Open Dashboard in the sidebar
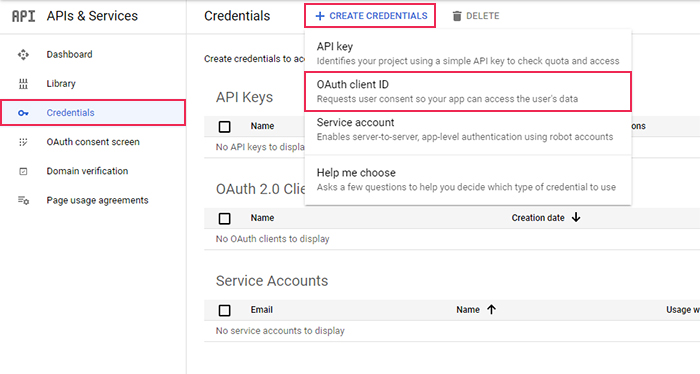The image size is (700, 374). (69, 54)
